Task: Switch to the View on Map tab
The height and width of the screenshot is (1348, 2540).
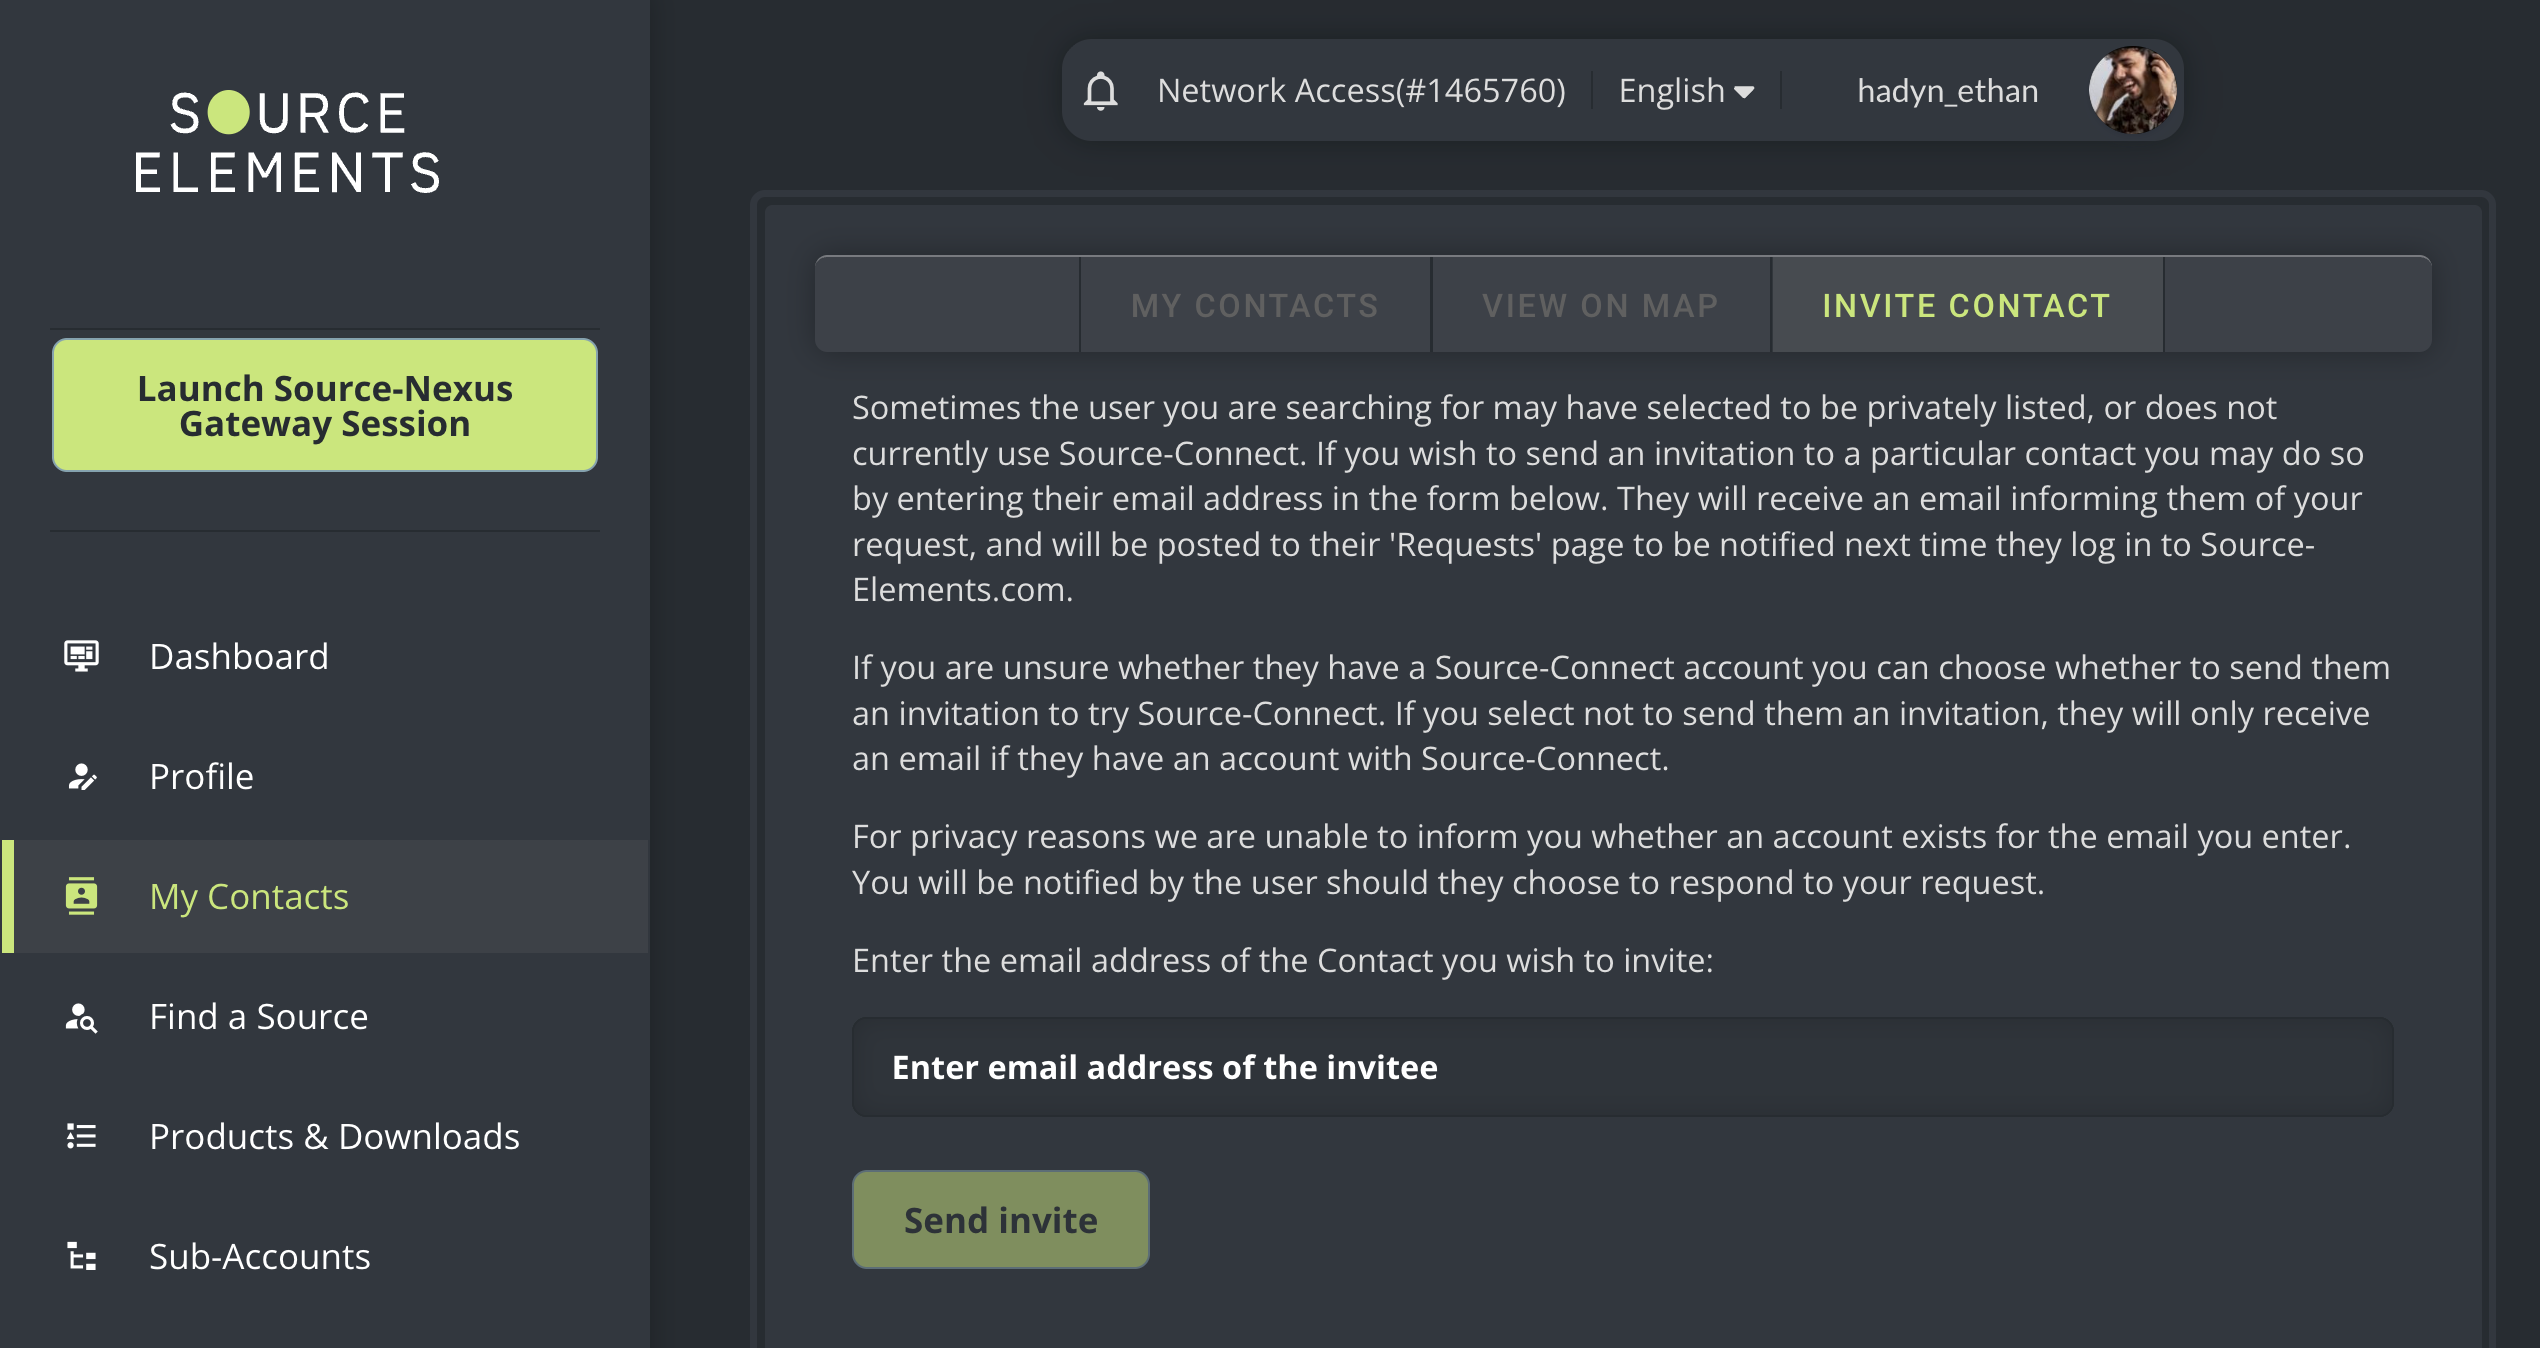Action: pyautogui.click(x=1600, y=305)
